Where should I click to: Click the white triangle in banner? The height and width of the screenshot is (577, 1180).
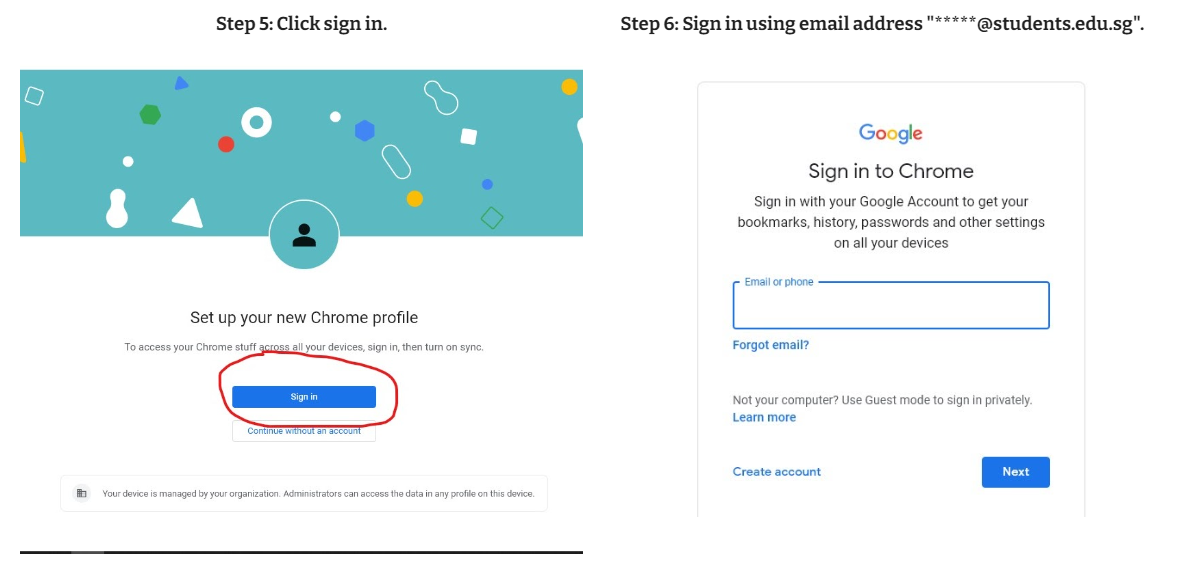(188, 213)
